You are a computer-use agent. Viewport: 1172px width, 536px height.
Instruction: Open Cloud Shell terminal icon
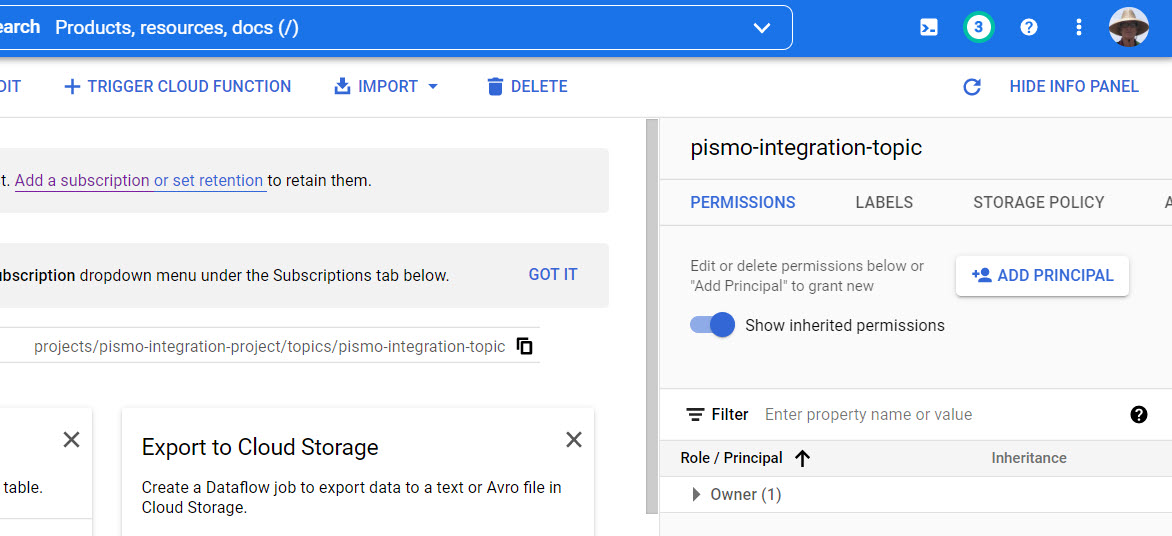(x=928, y=28)
